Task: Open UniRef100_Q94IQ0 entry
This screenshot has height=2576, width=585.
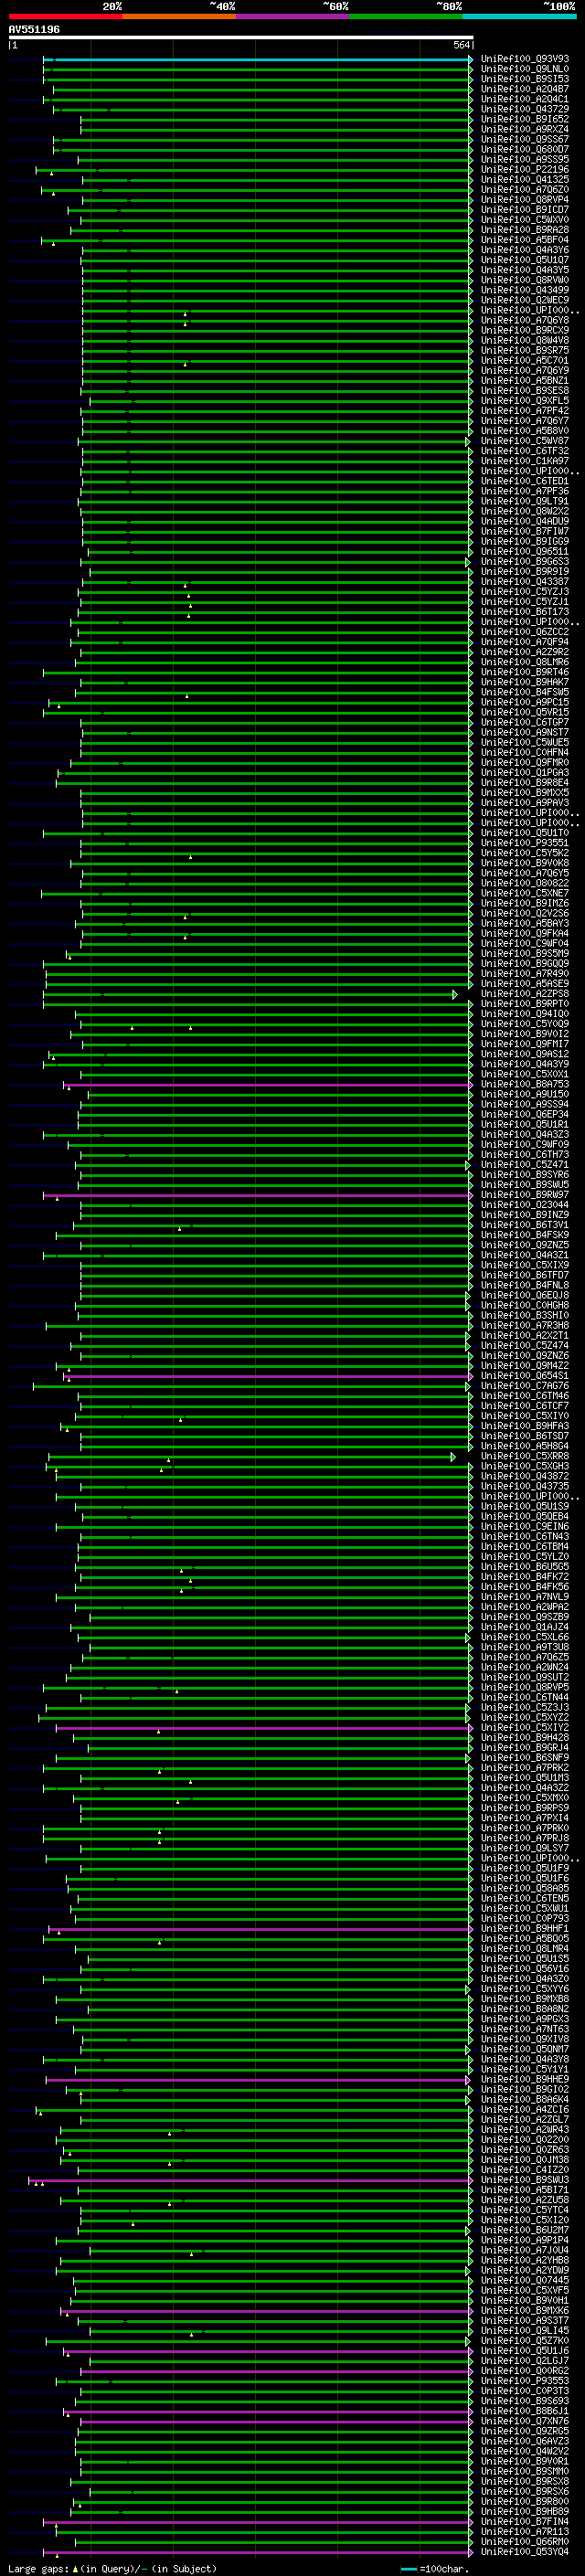Action: (x=525, y=1014)
